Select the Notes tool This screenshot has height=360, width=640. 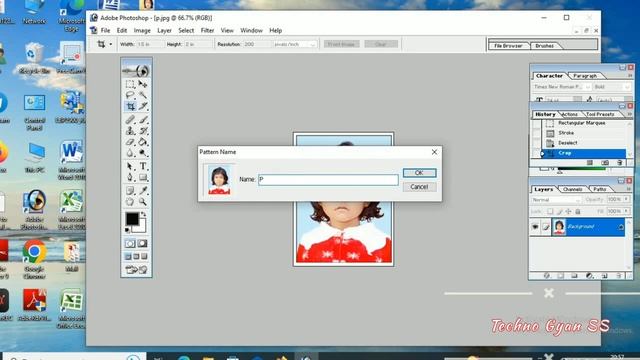130,190
